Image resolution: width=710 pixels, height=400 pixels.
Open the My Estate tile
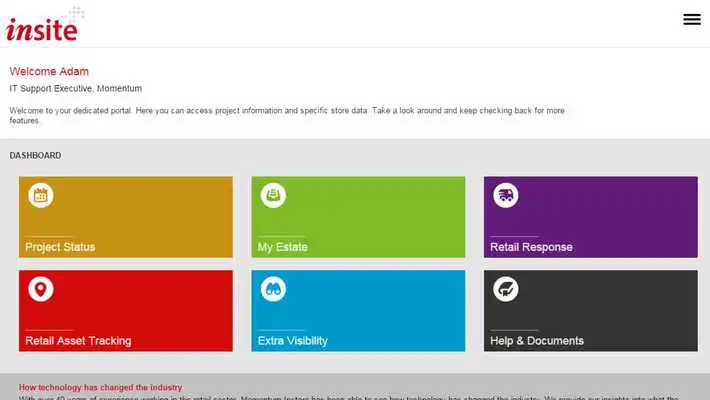pos(358,217)
